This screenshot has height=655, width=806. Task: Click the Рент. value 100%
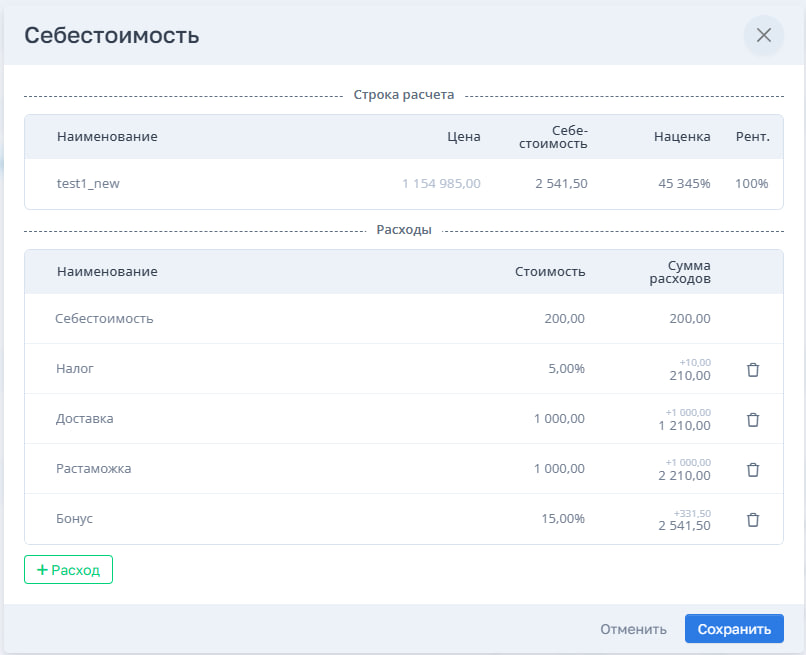click(752, 184)
